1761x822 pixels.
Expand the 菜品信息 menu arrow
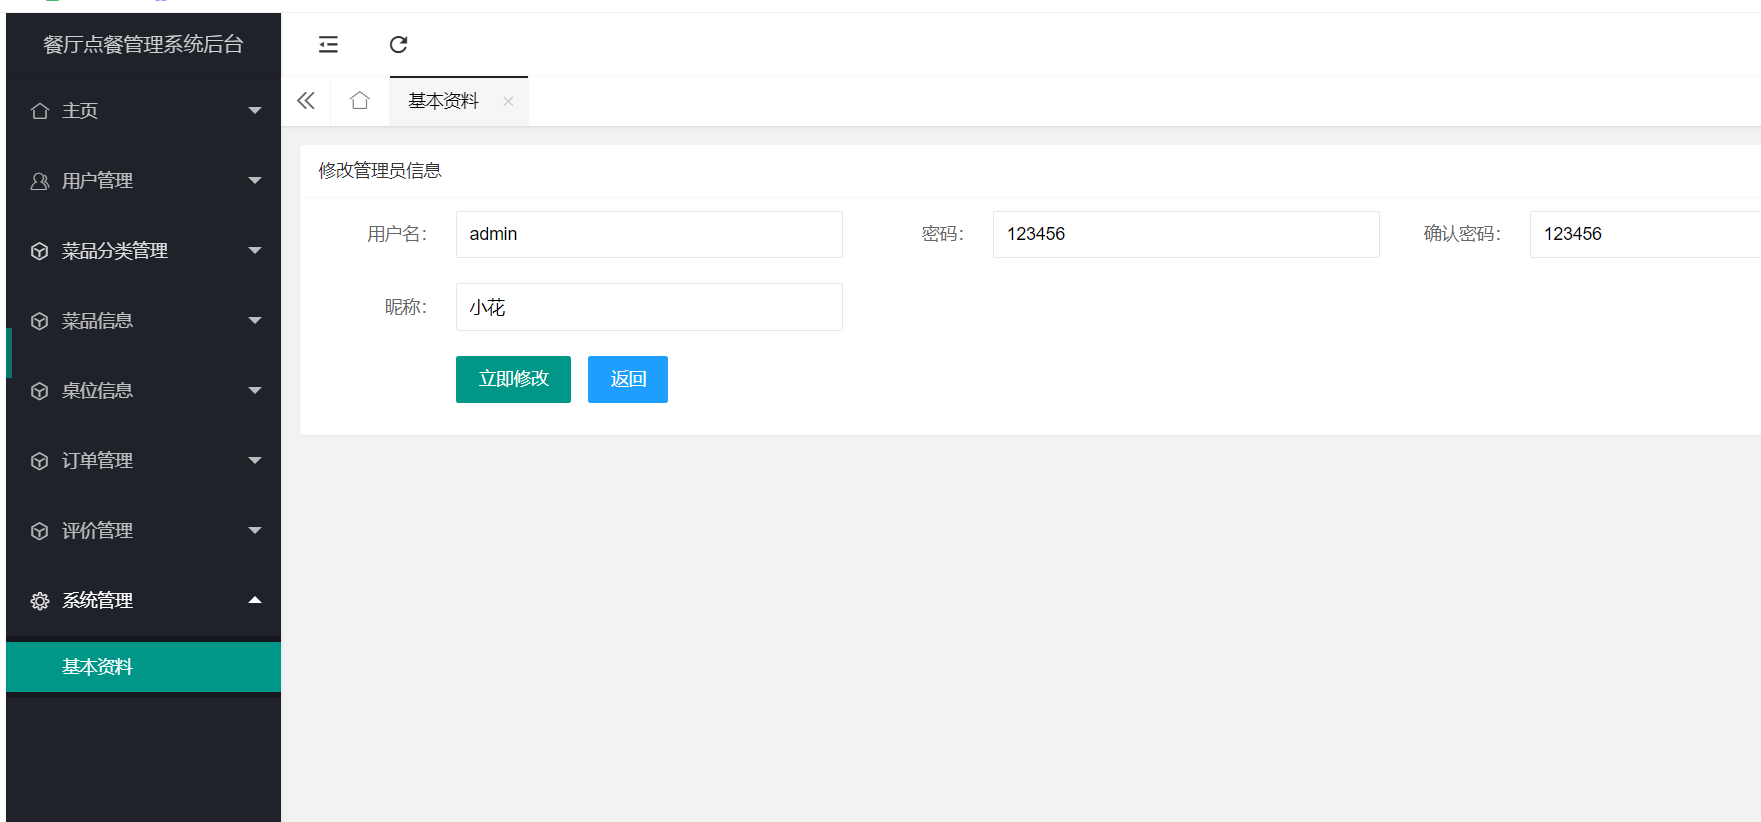255,321
